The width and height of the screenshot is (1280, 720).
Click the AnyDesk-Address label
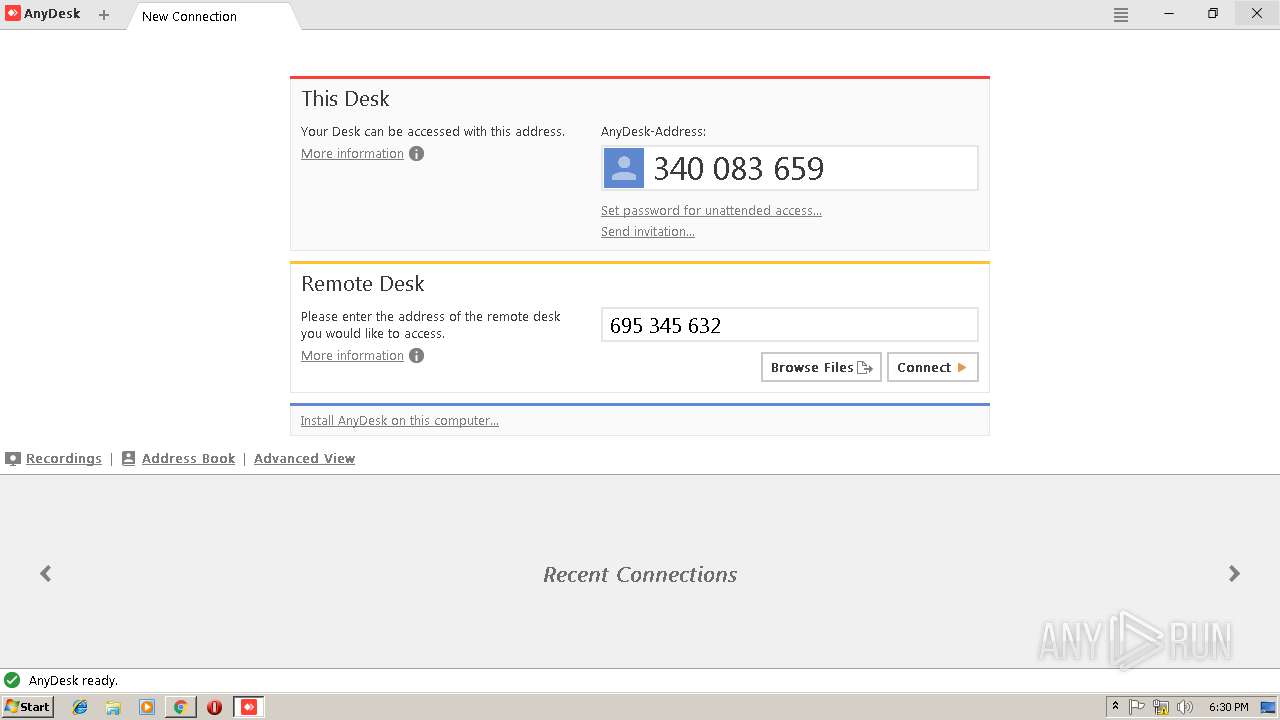tap(653, 132)
